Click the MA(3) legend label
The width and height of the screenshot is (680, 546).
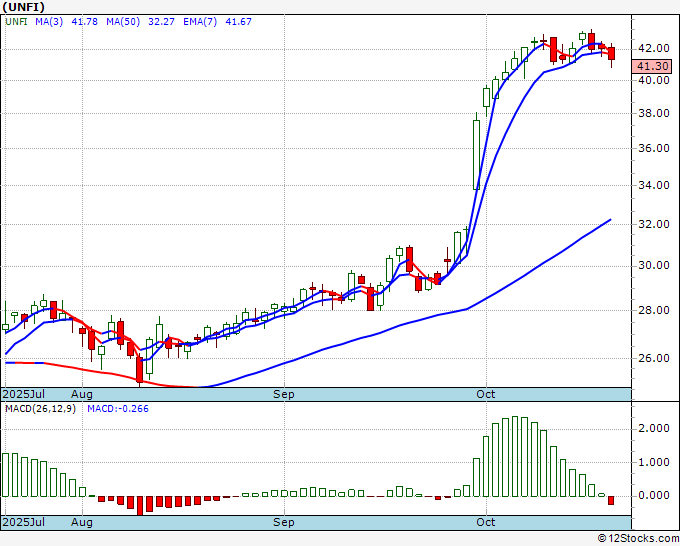tap(49, 22)
